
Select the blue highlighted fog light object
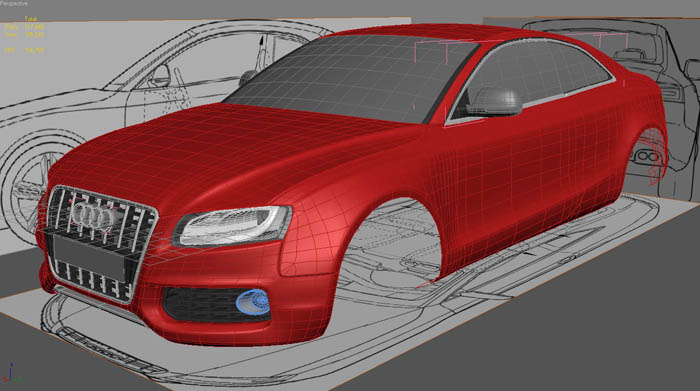(253, 301)
